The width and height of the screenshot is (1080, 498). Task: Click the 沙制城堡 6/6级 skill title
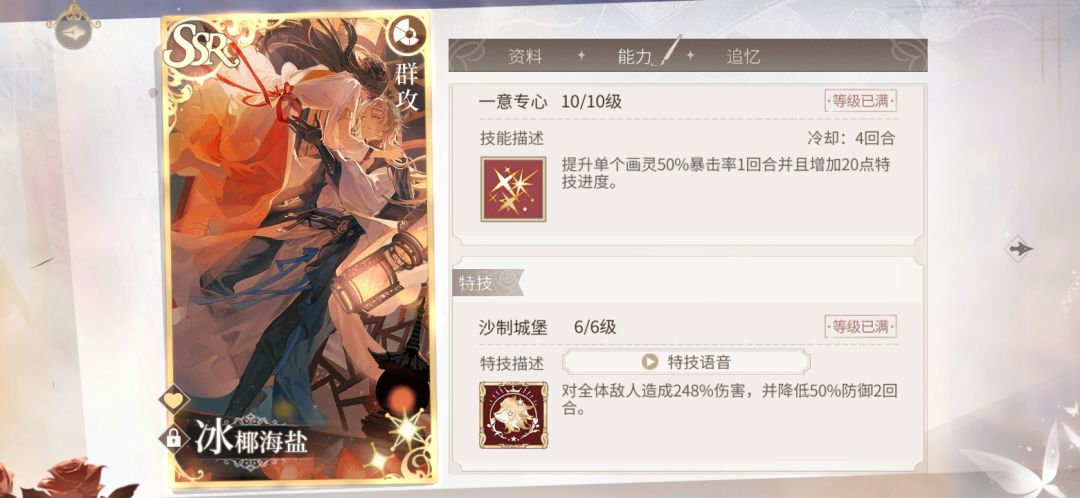(x=548, y=328)
